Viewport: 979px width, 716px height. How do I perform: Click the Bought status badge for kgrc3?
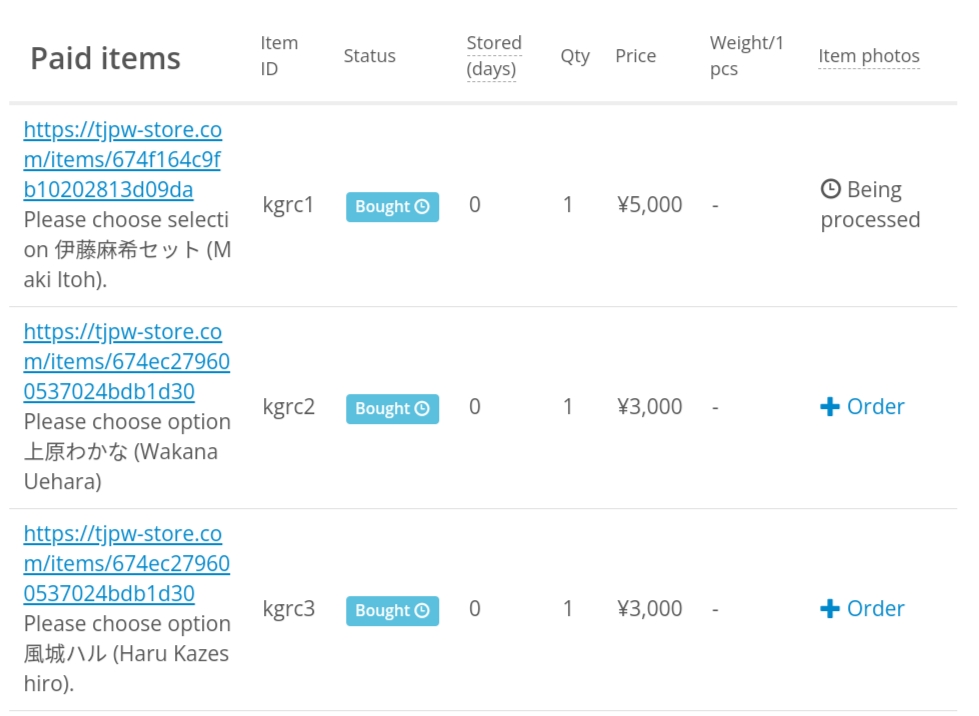(x=392, y=611)
